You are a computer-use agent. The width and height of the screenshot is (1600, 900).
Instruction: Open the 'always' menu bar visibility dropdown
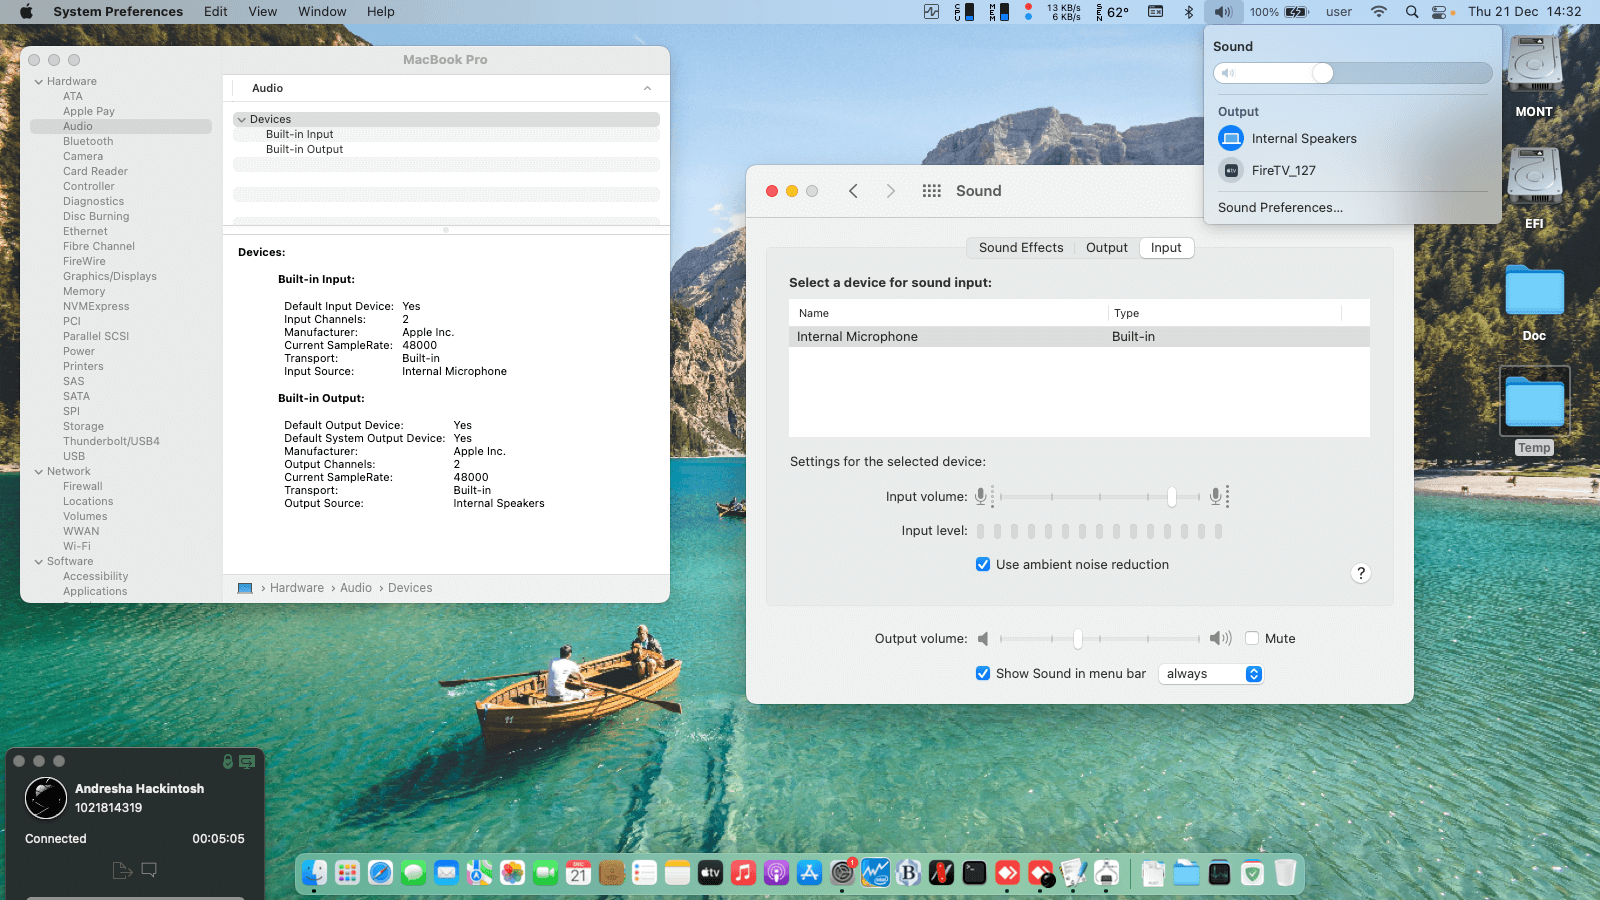(x=1210, y=674)
